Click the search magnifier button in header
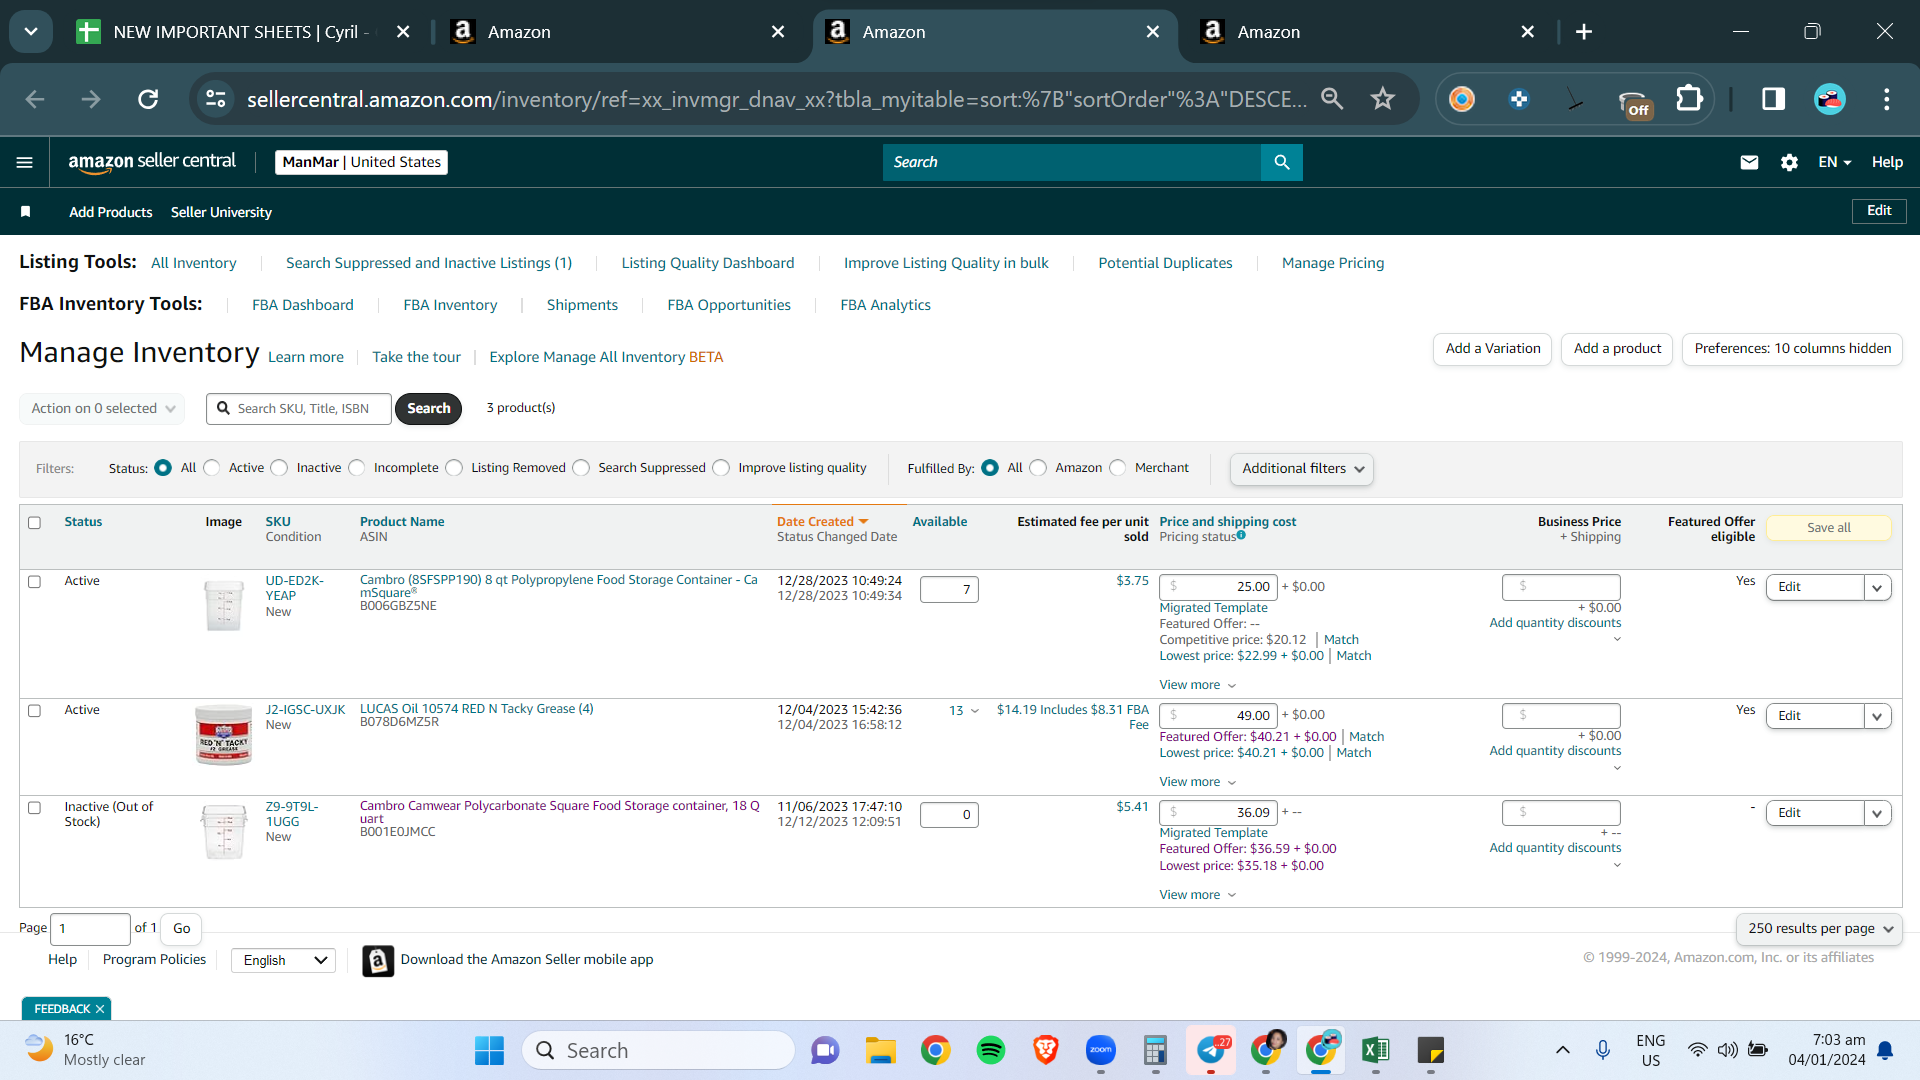 coord(1282,162)
